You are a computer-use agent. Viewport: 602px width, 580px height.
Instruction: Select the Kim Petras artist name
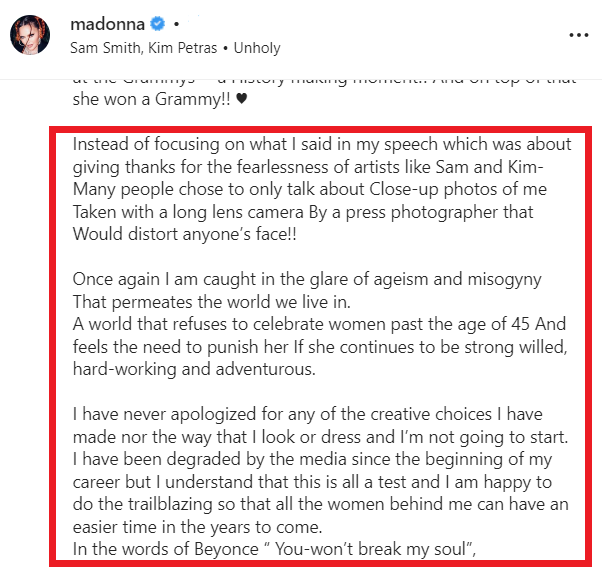(182, 48)
